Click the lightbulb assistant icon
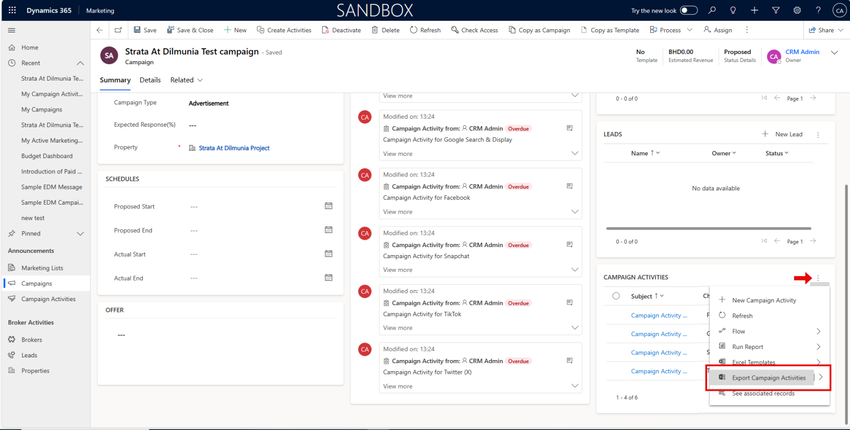This screenshot has height=430, width=850. [x=733, y=10]
